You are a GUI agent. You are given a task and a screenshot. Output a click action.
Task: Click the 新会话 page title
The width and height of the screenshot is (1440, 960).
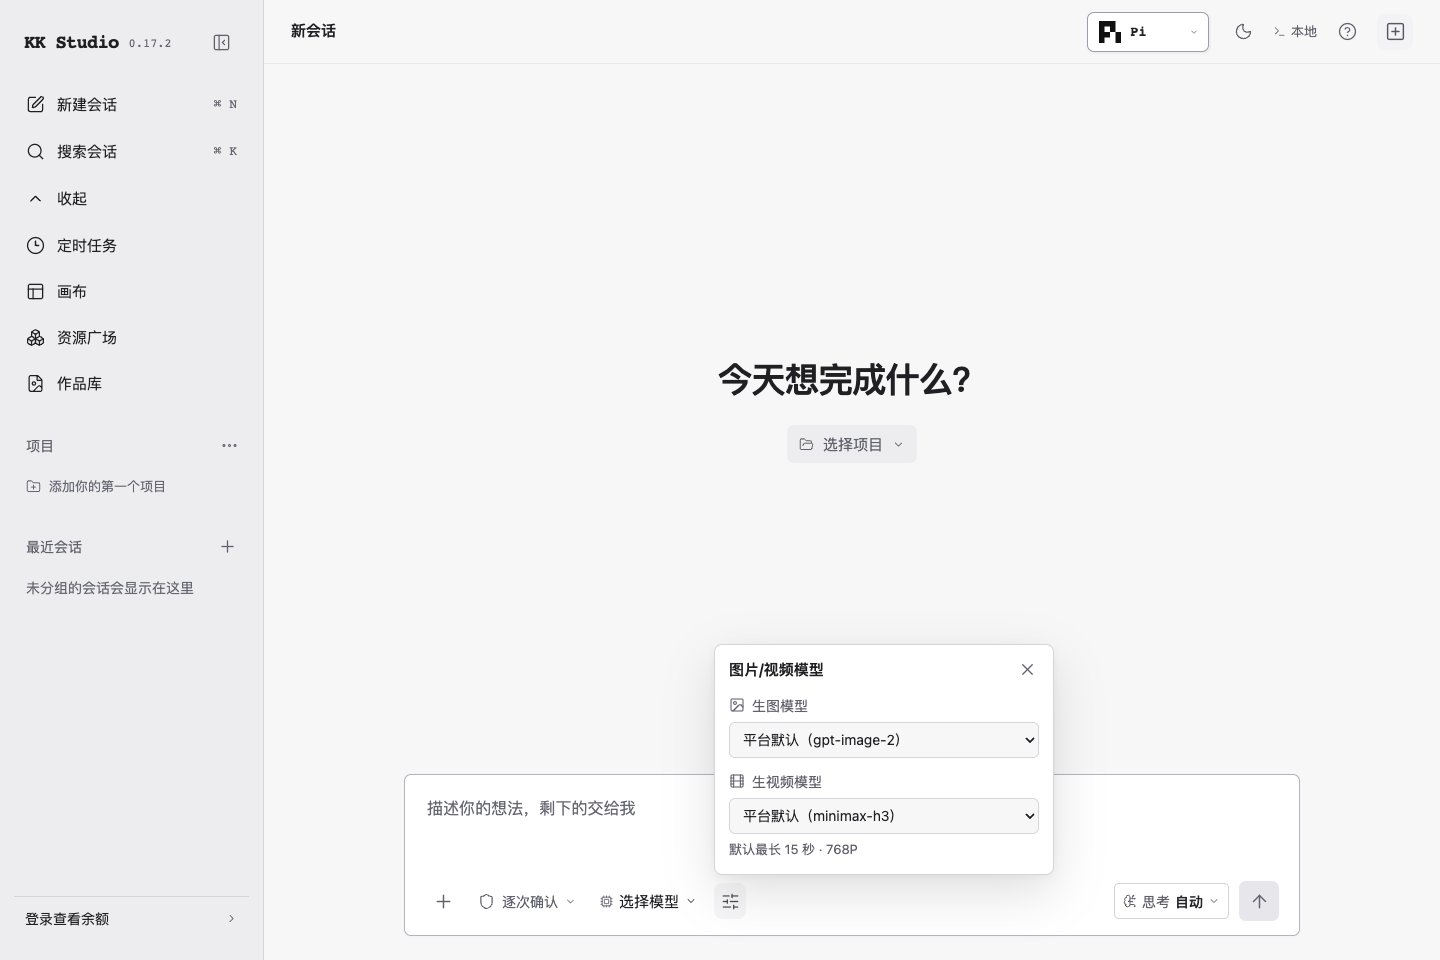(313, 31)
